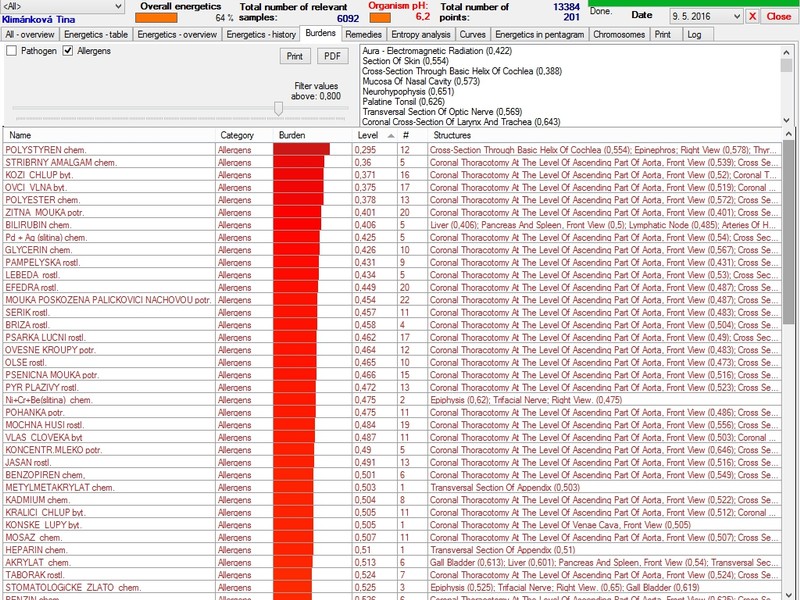Click the red X icon beside Close
800x600 pixels.
[x=752, y=16]
